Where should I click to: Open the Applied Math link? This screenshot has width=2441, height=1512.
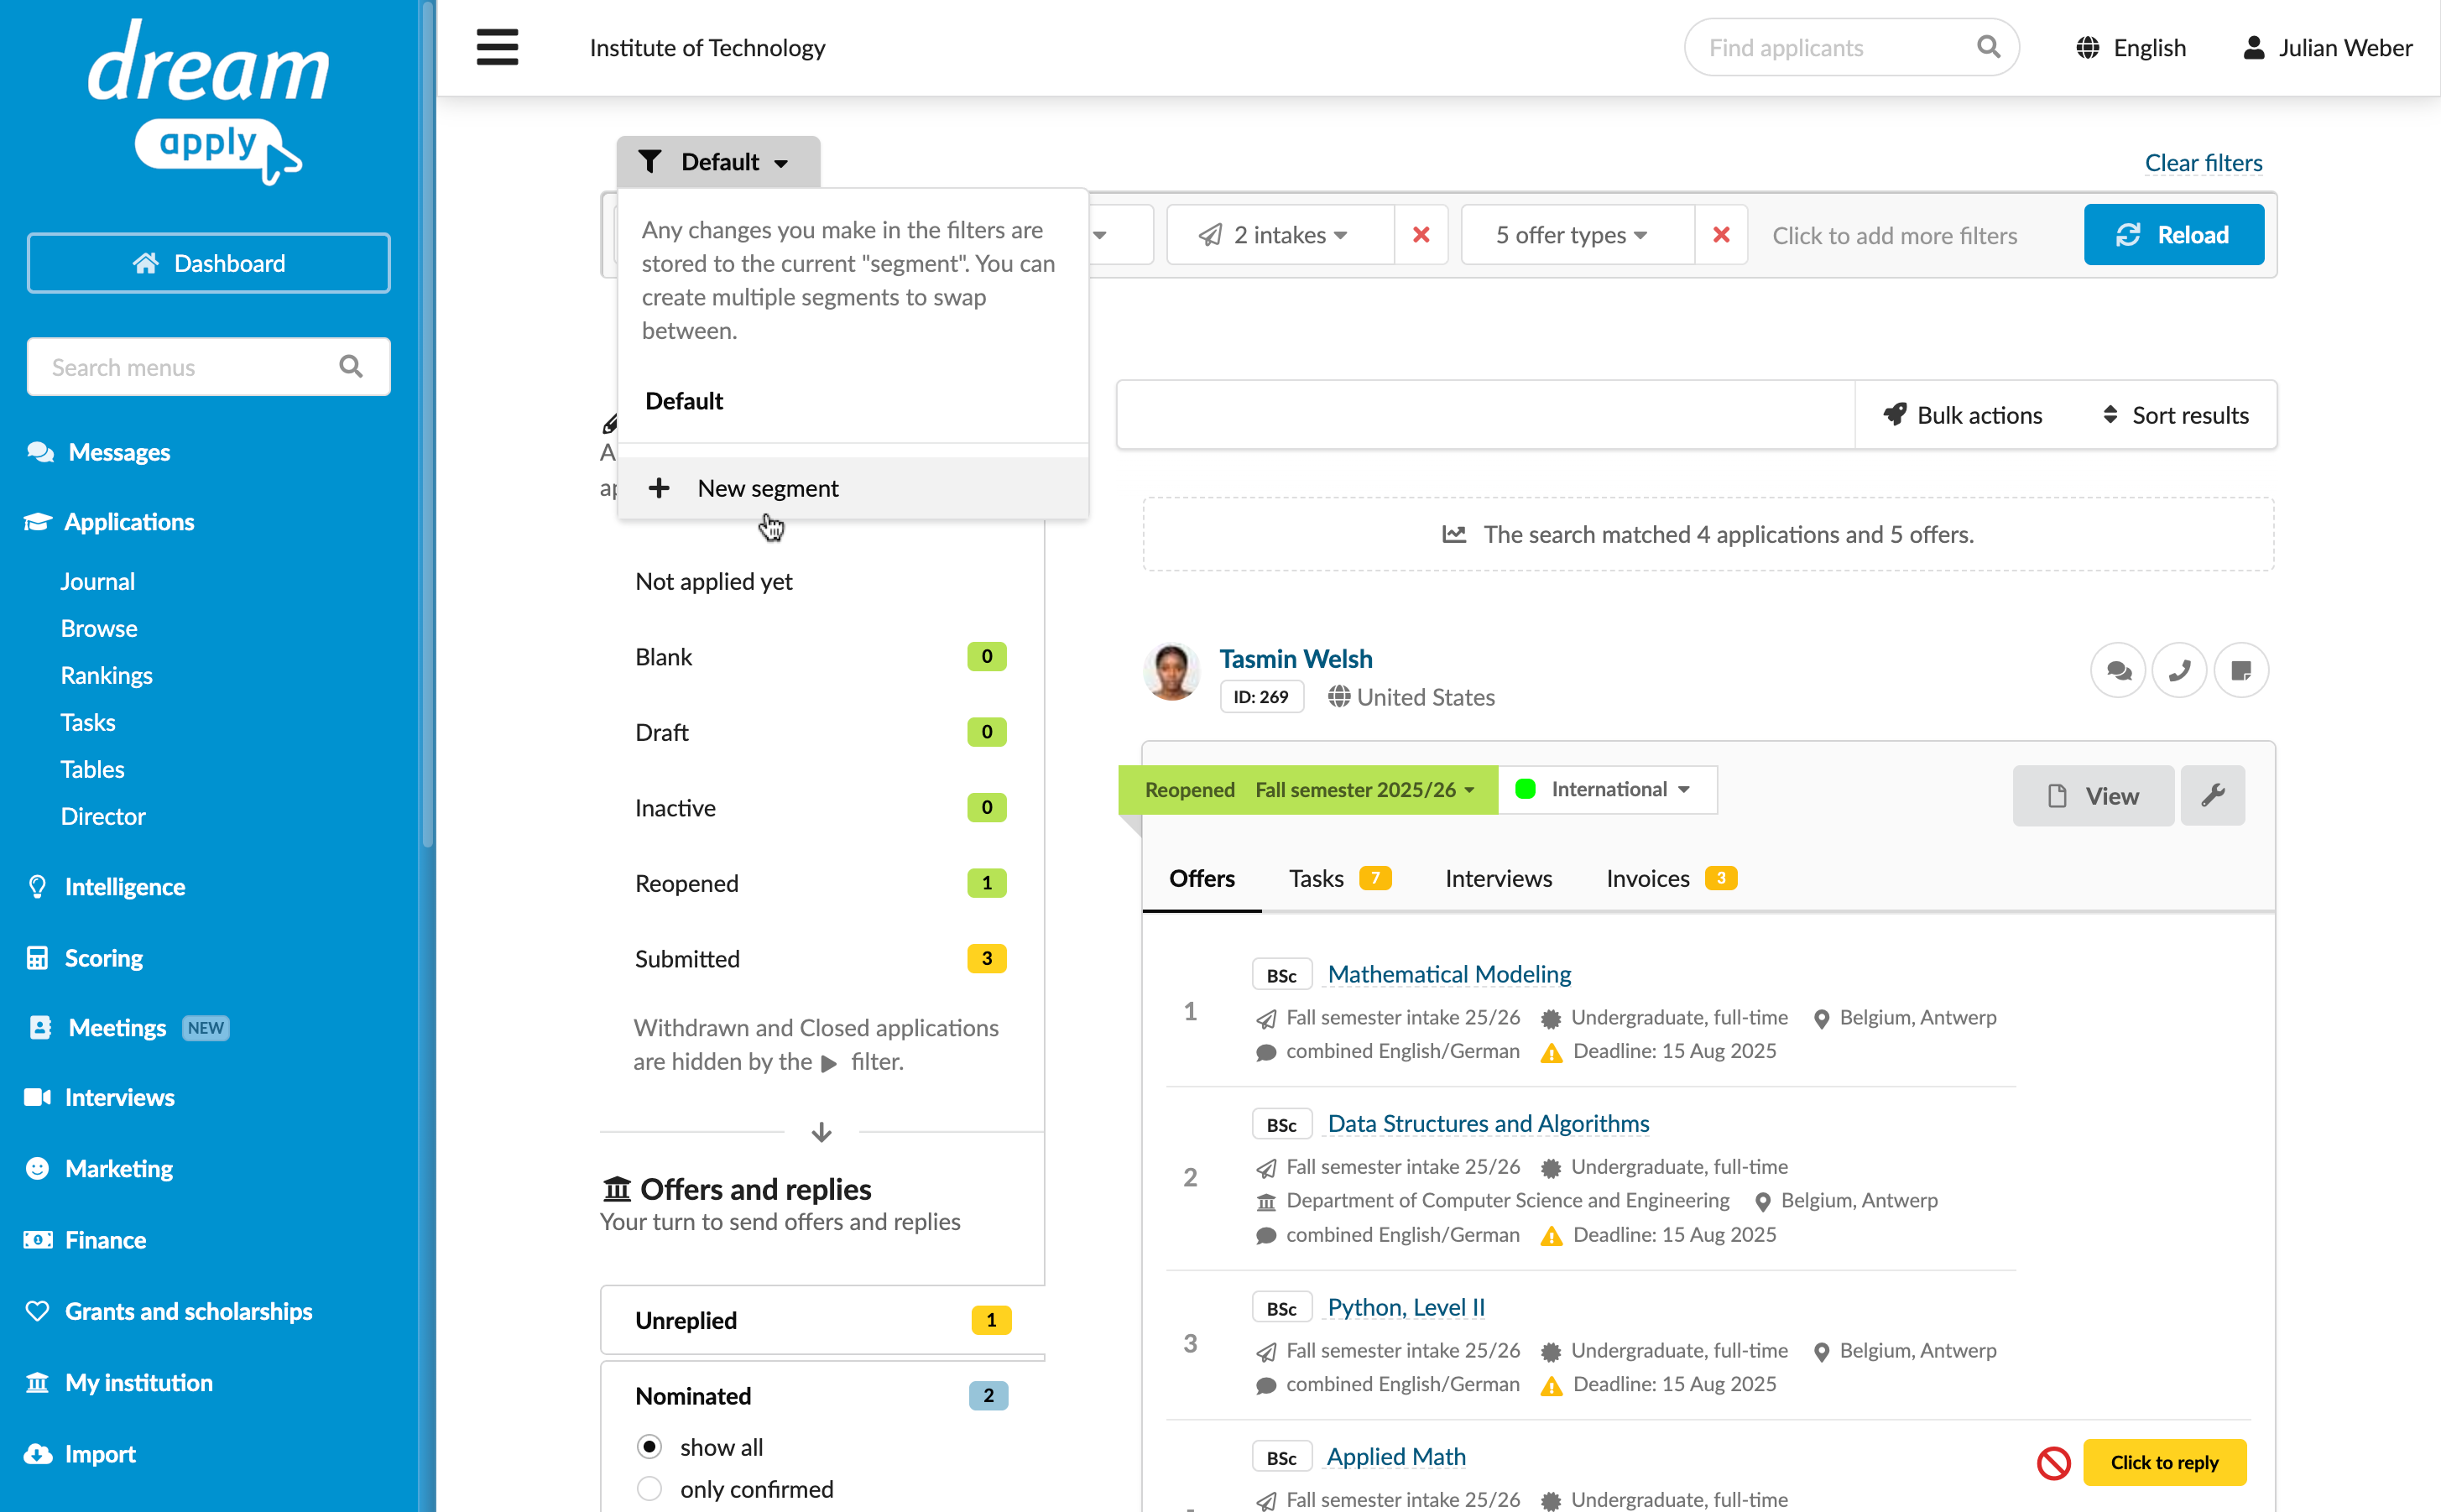[x=1396, y=1456]
